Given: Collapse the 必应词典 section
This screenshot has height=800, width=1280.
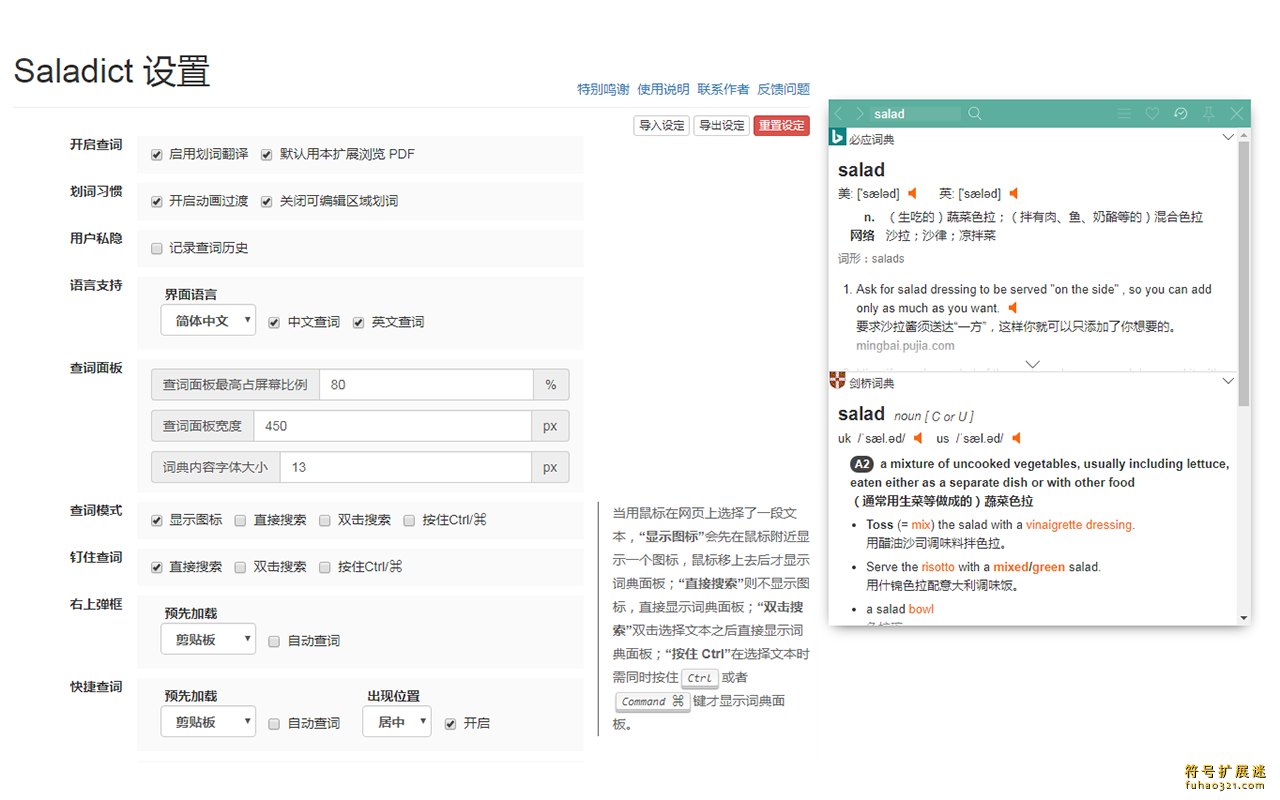Looking at the screenshot, I should click(1228, 138).
